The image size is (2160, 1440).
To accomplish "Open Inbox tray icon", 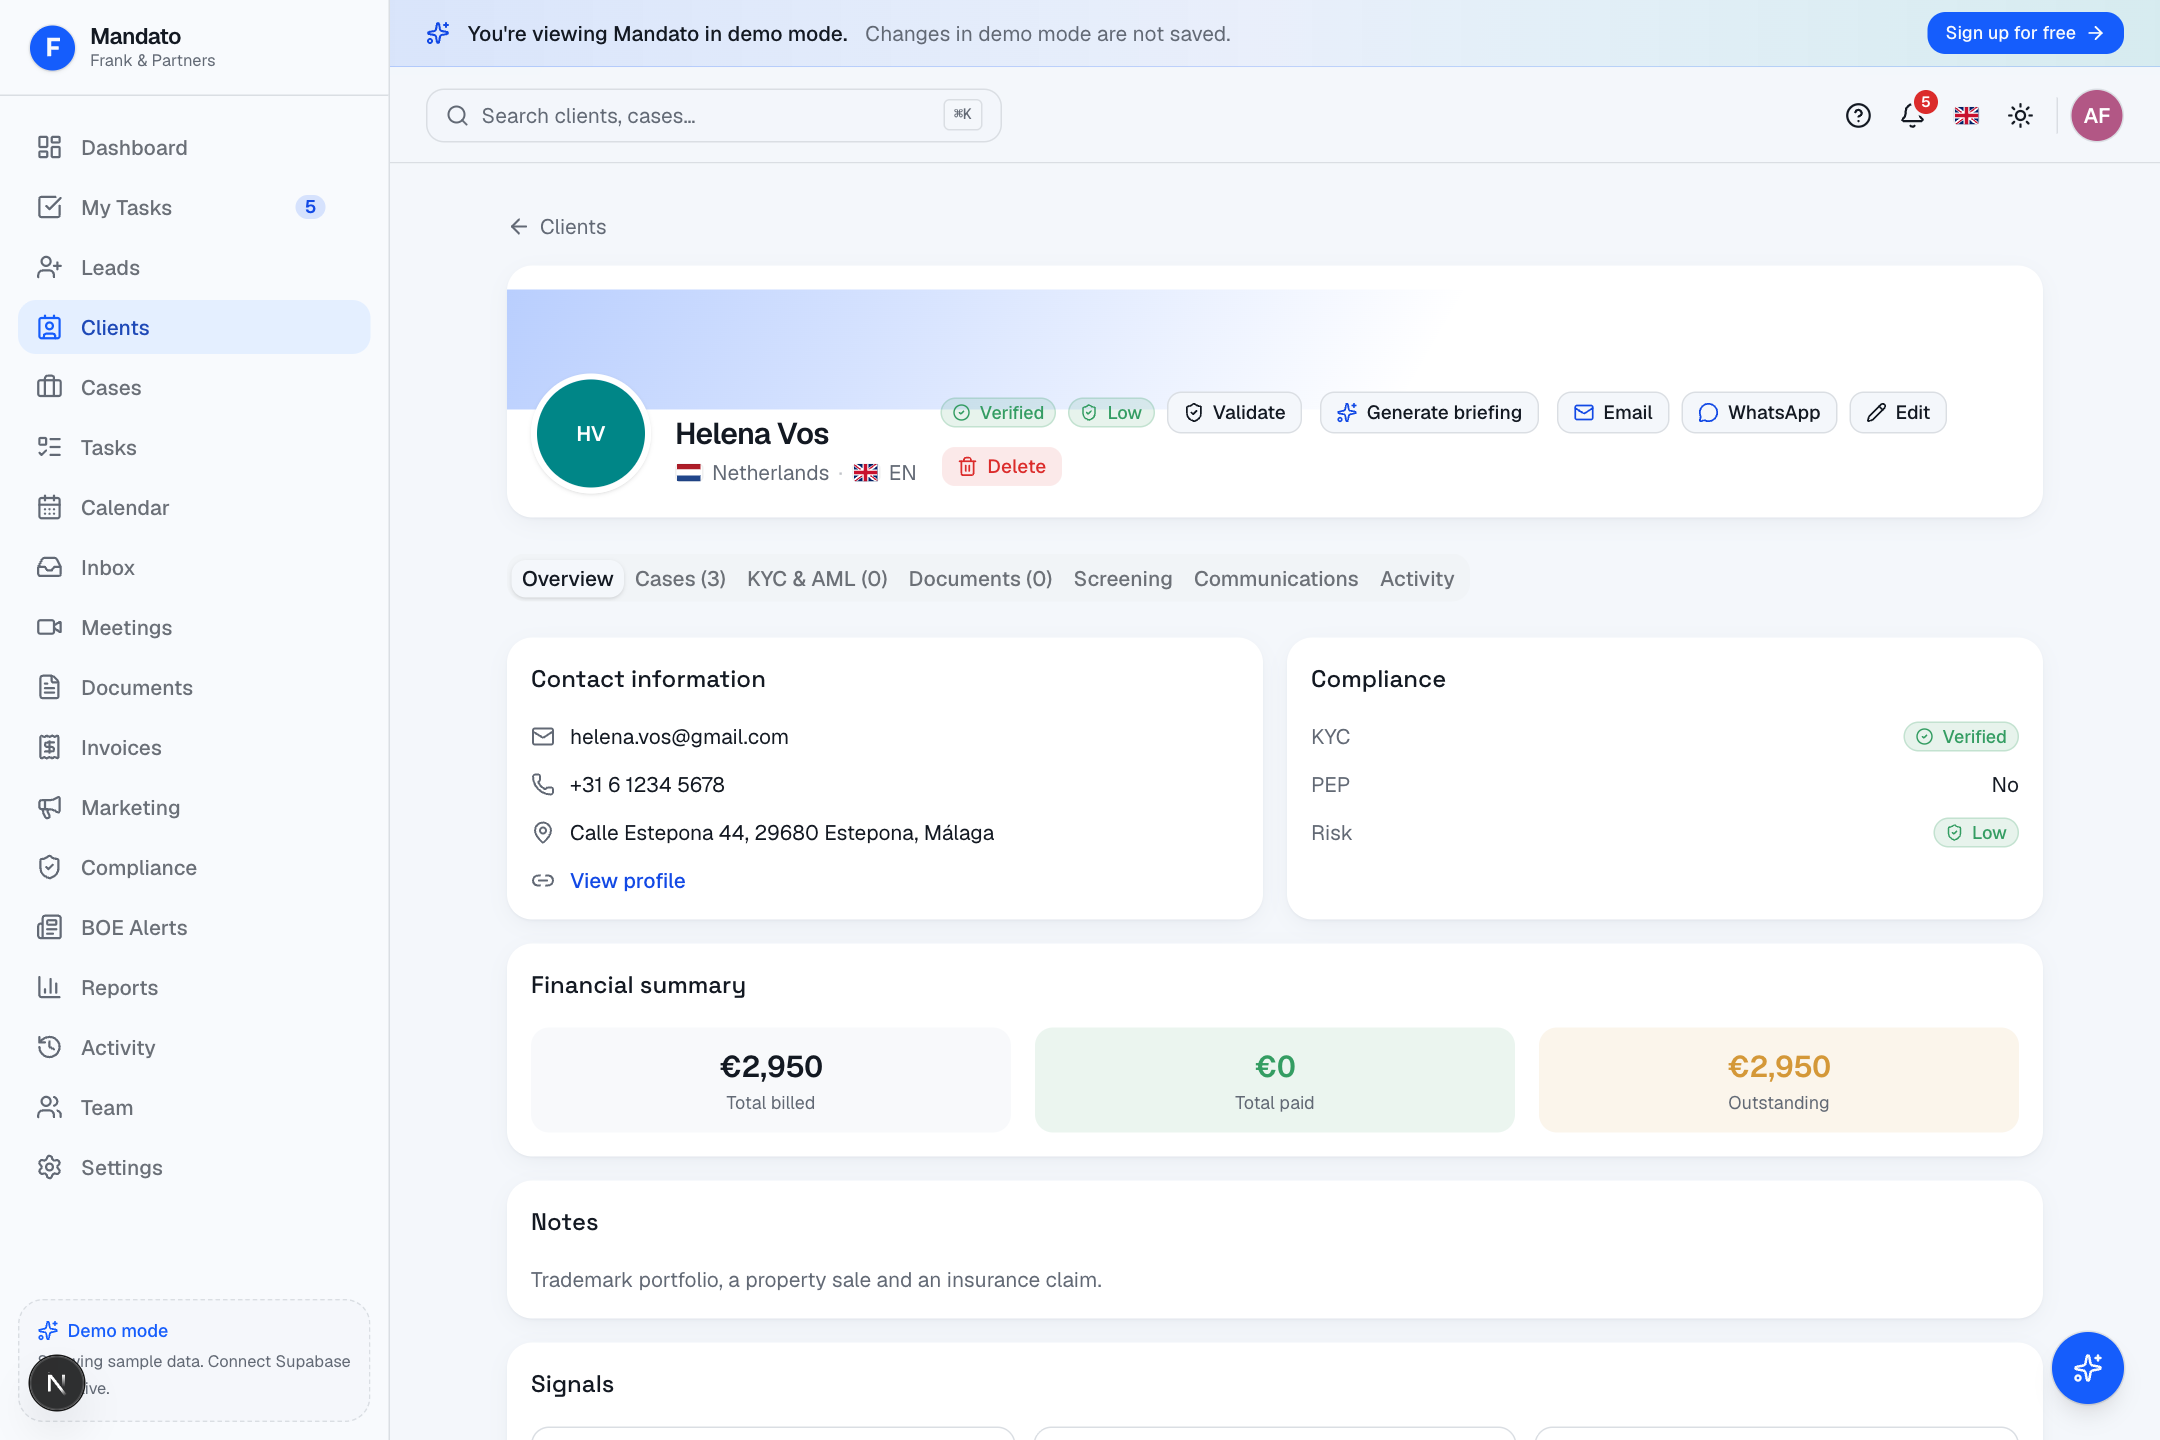I will pyautogui.click(x=49, y=567).
